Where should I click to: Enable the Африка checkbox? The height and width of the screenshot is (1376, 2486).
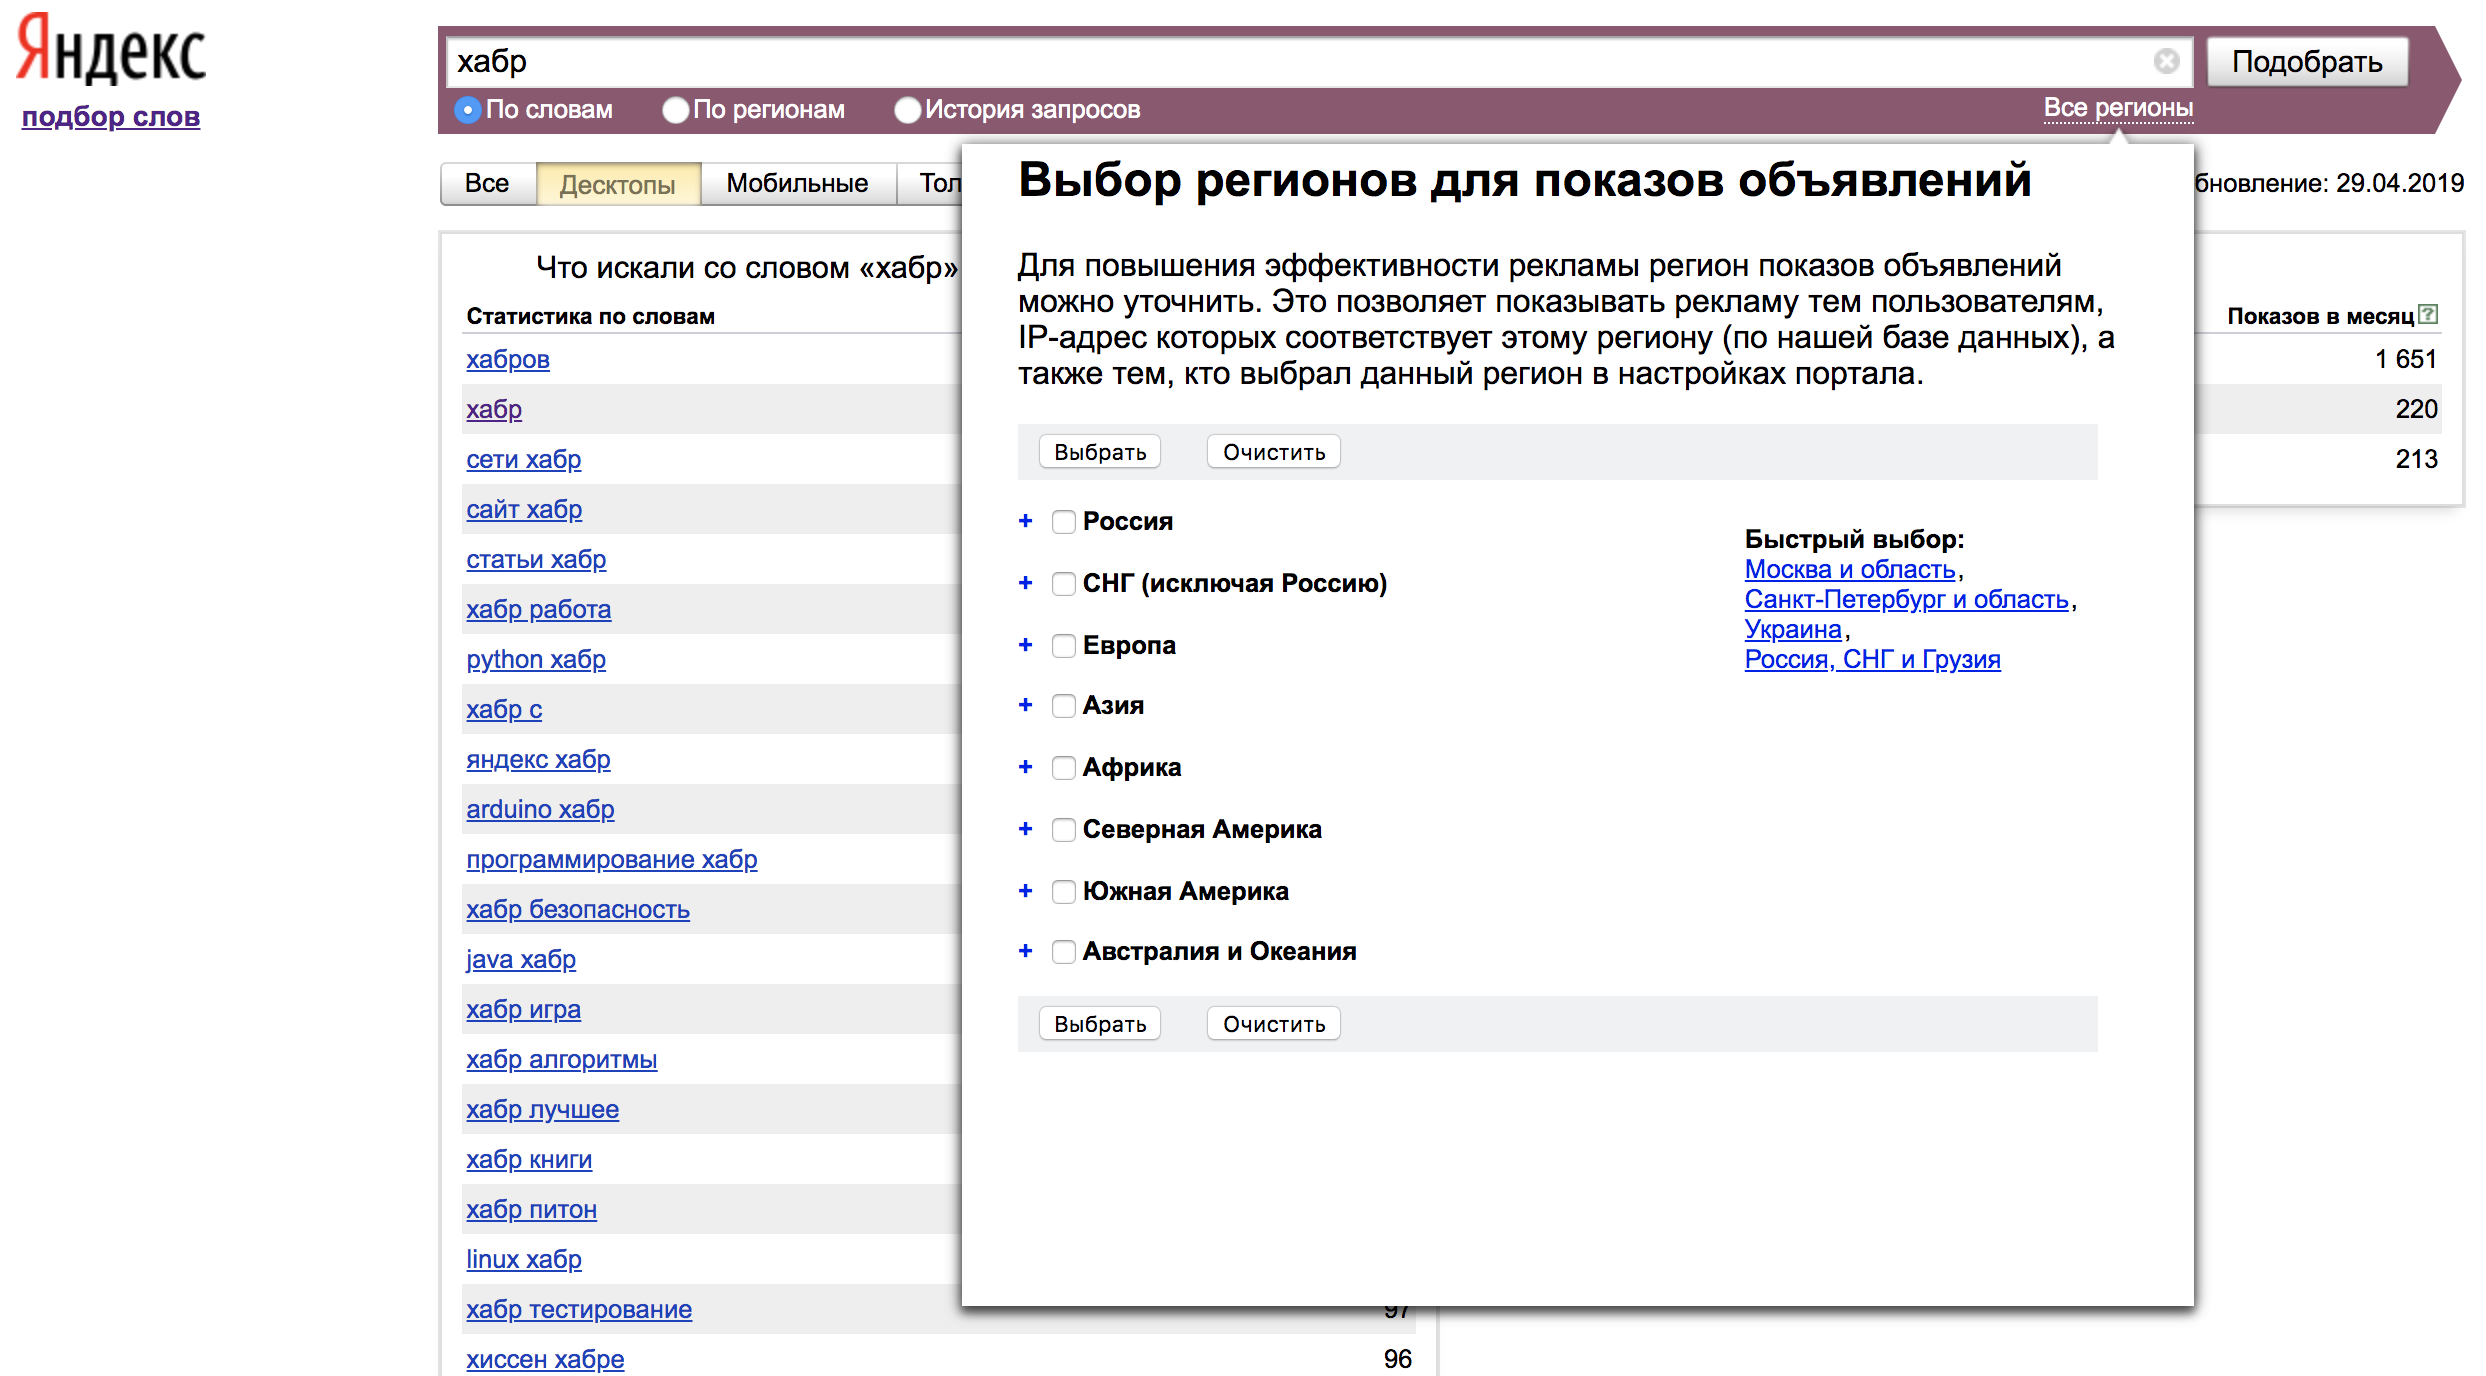(1064, 768)
